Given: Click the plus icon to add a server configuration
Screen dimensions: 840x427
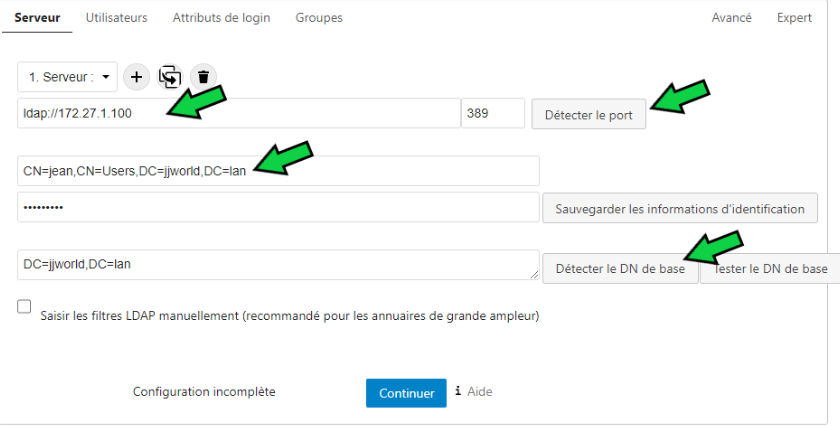Looking at the screenshot, I should [137, 76].
